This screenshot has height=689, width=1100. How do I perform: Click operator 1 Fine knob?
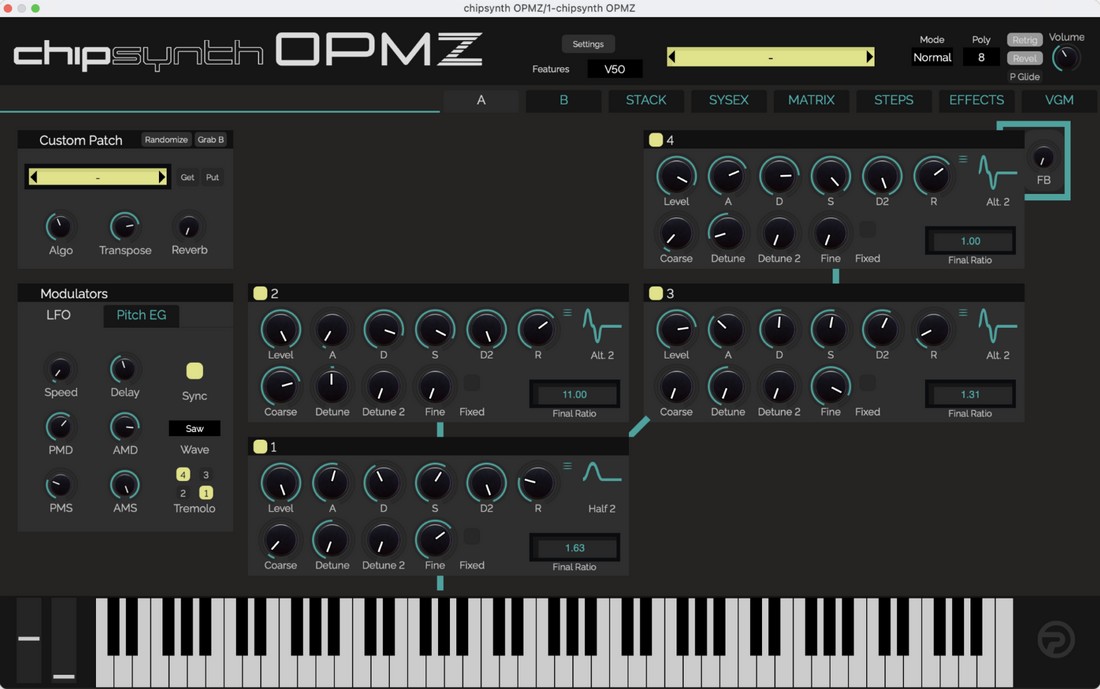click(x=435, y=540)
